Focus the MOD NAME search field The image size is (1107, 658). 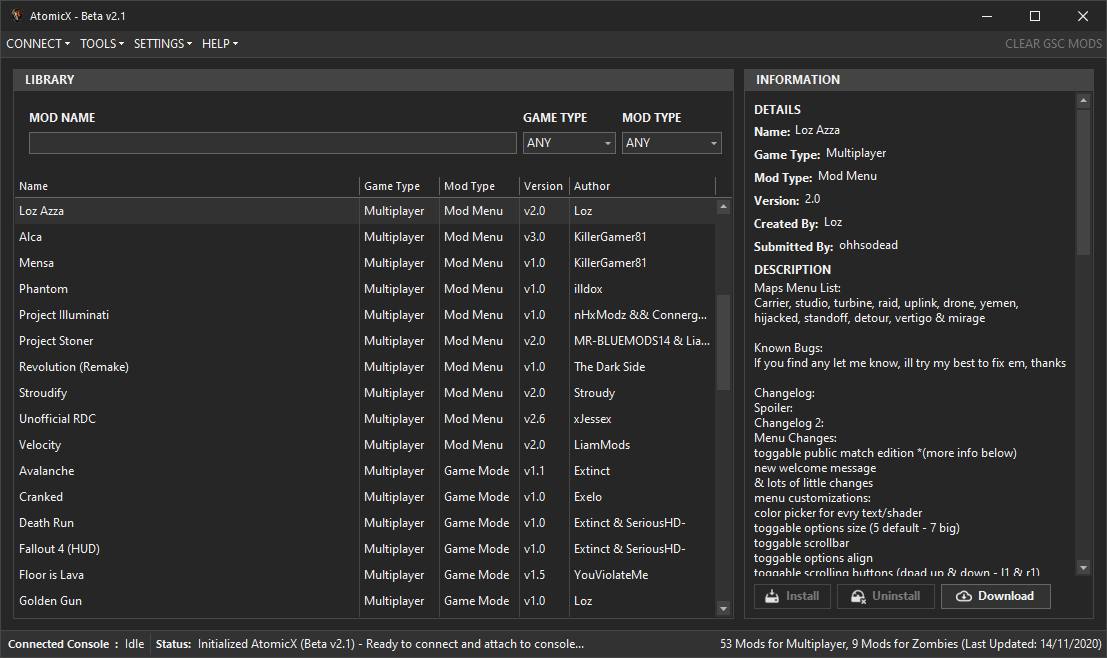click(x=272, y=143)
